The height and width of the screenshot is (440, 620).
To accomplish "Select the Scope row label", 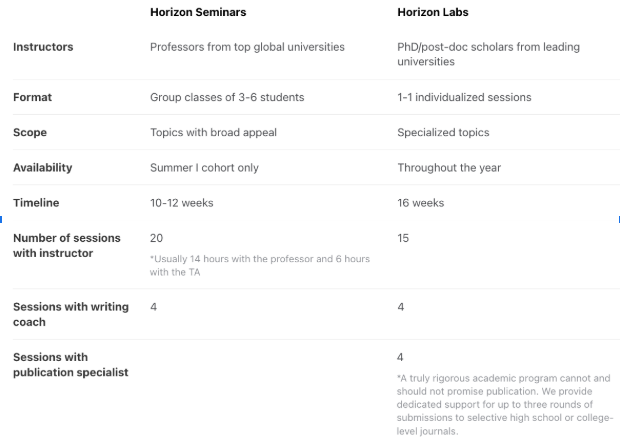I will pos(30,132).
